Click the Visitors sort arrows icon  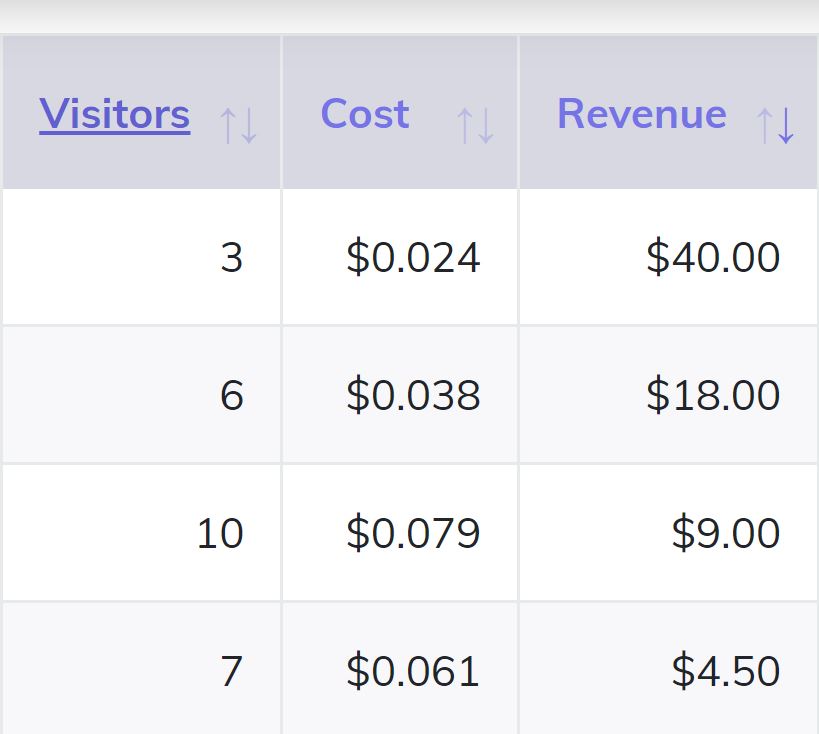point(238,125)
